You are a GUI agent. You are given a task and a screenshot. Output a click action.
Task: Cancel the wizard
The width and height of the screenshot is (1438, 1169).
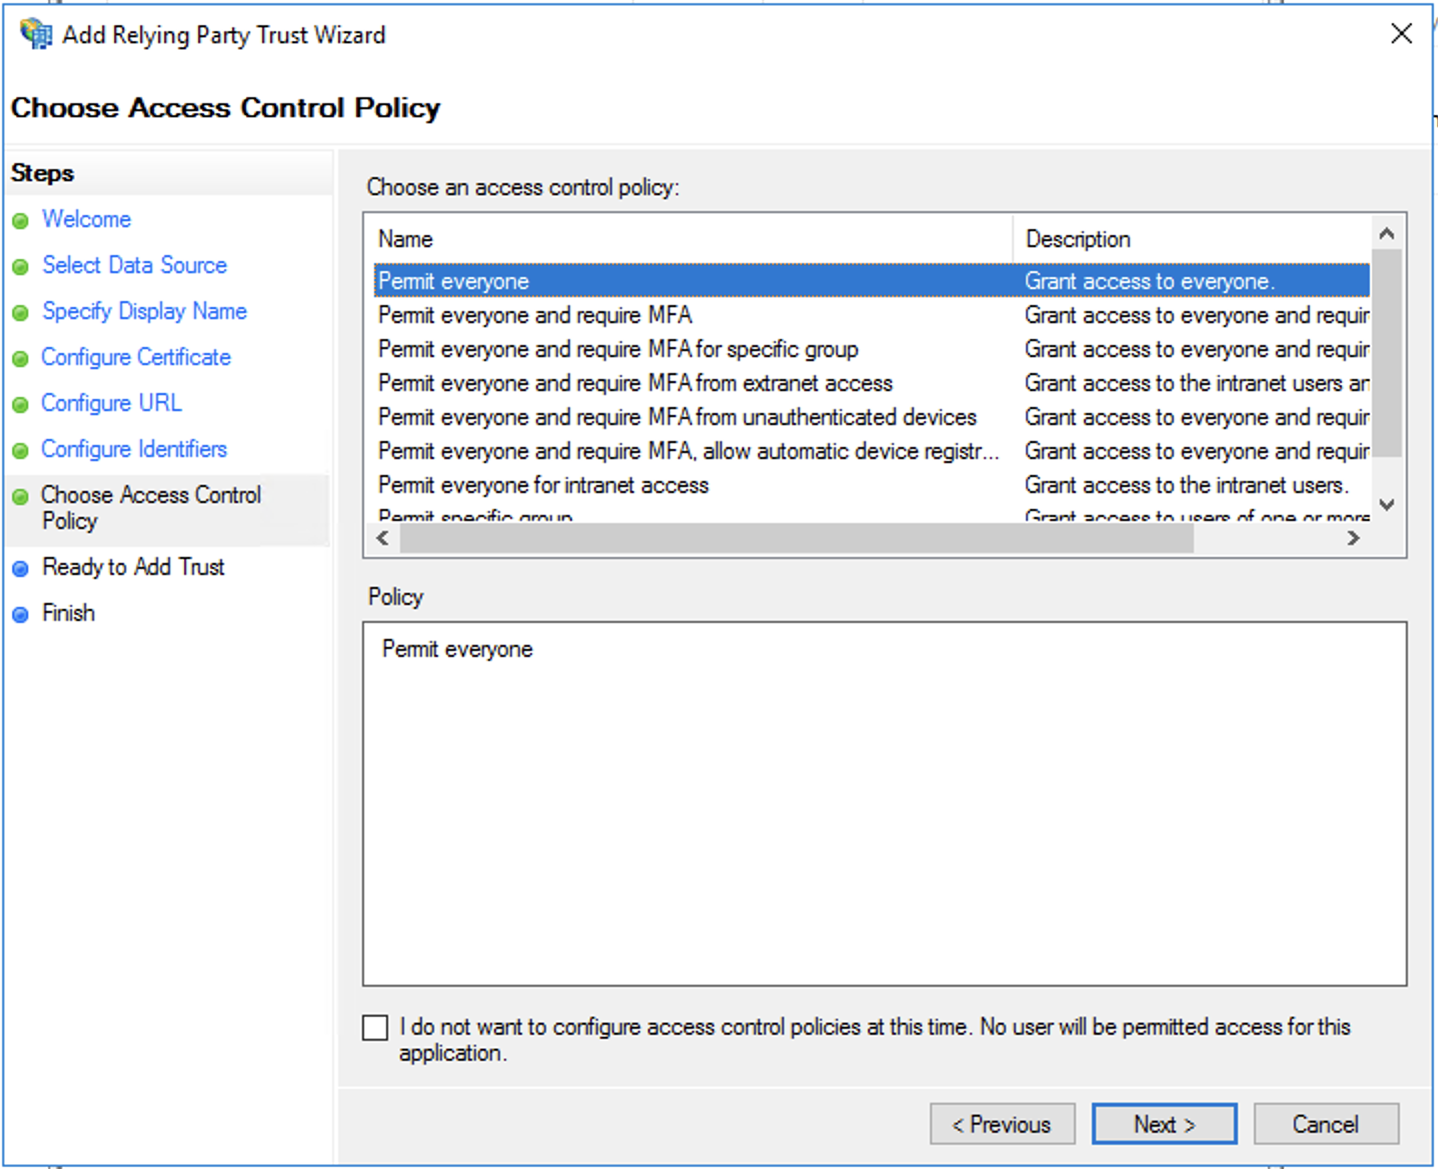pyautogui.click(x=1325, y=1124)
